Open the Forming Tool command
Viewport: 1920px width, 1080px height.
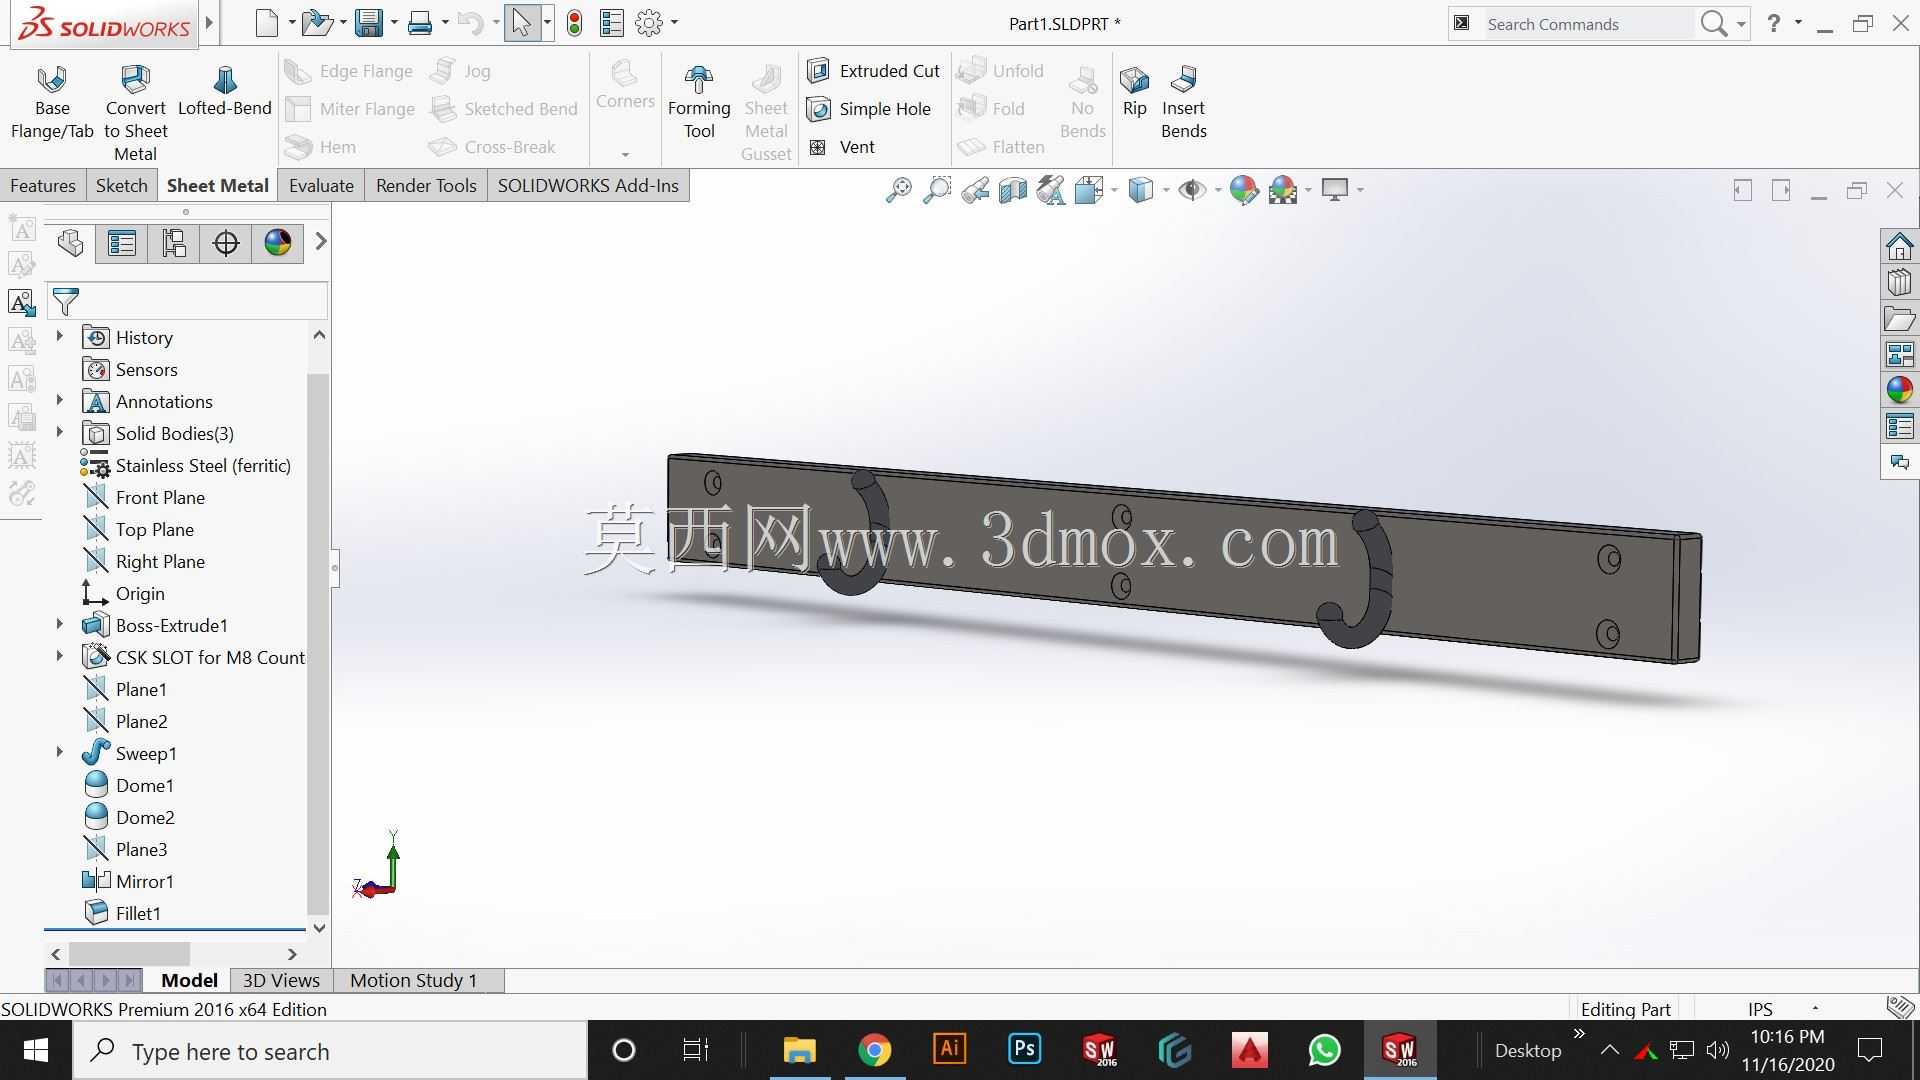tap(699, 102)
